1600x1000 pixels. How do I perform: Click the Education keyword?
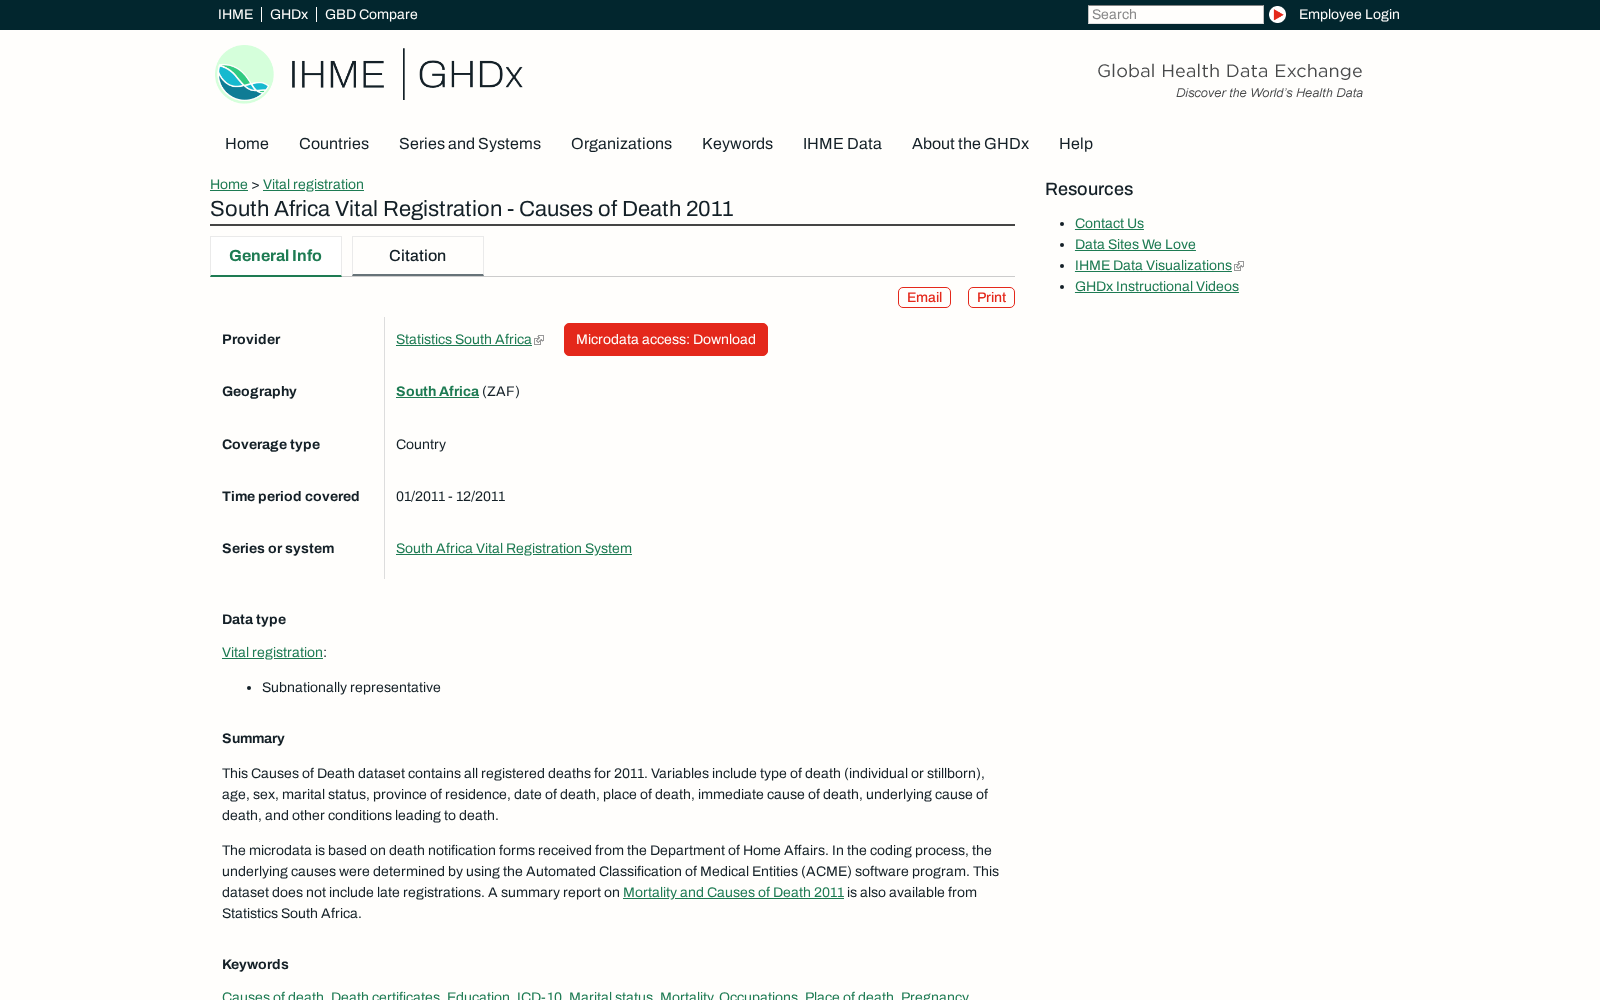pyautogui.click(x=478, y=995)
